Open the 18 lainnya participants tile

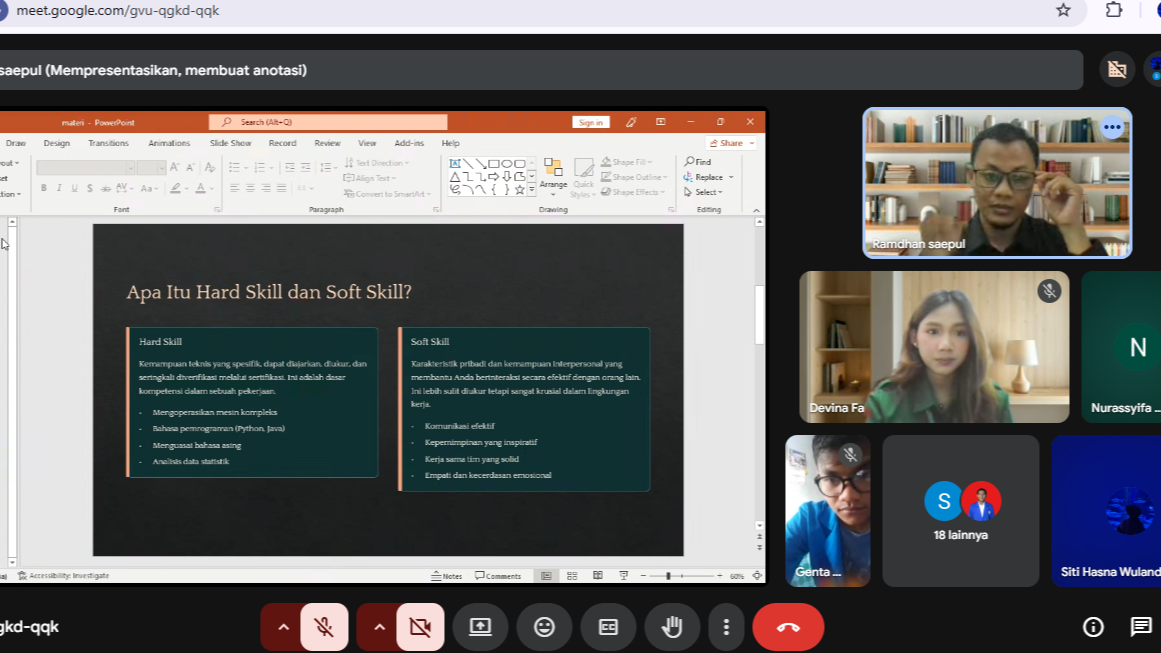tap(960, 511)
